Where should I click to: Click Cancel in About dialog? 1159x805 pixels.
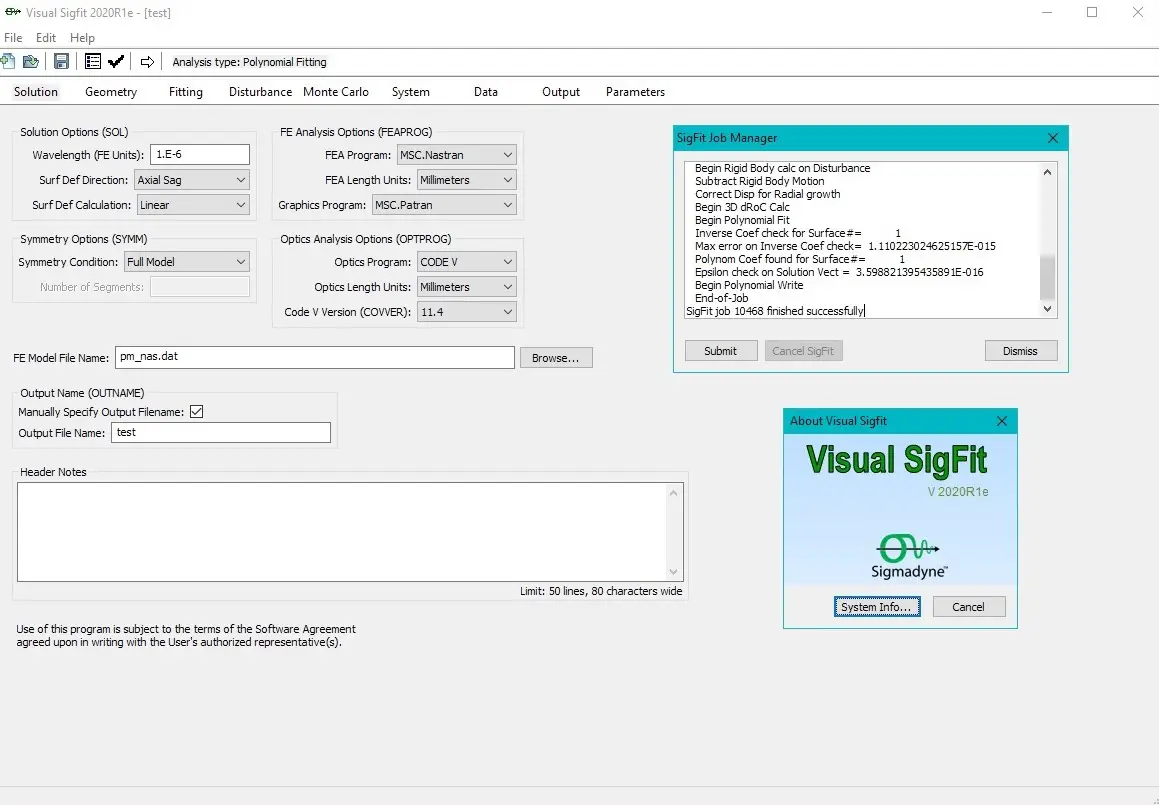point(968,607)
